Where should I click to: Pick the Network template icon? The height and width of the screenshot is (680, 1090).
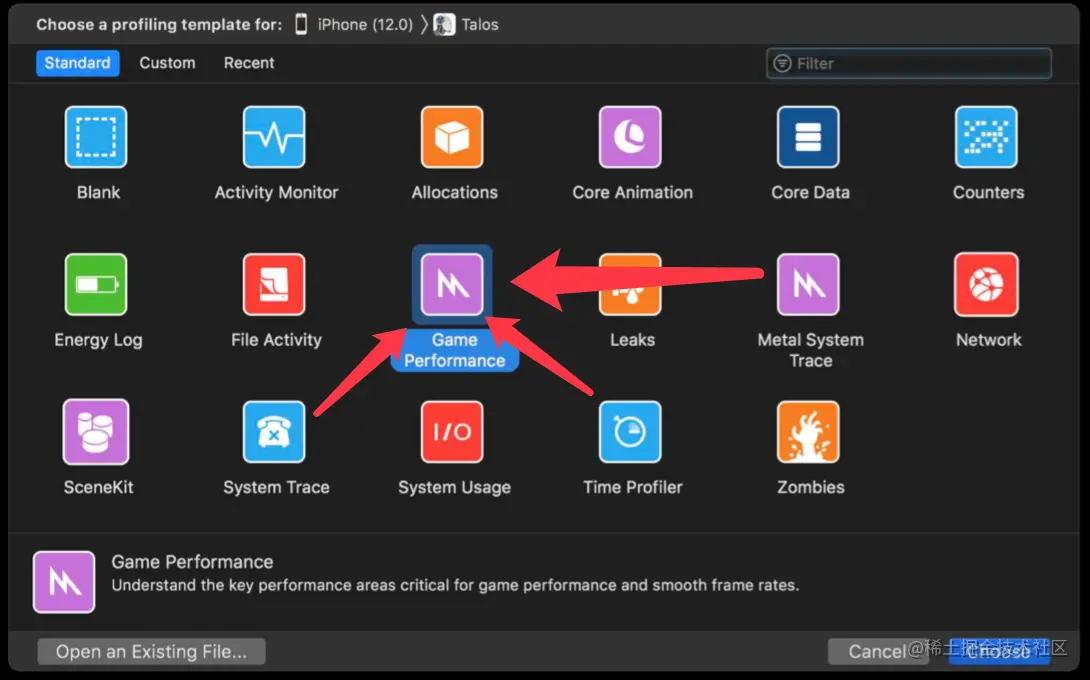(986, 284)
